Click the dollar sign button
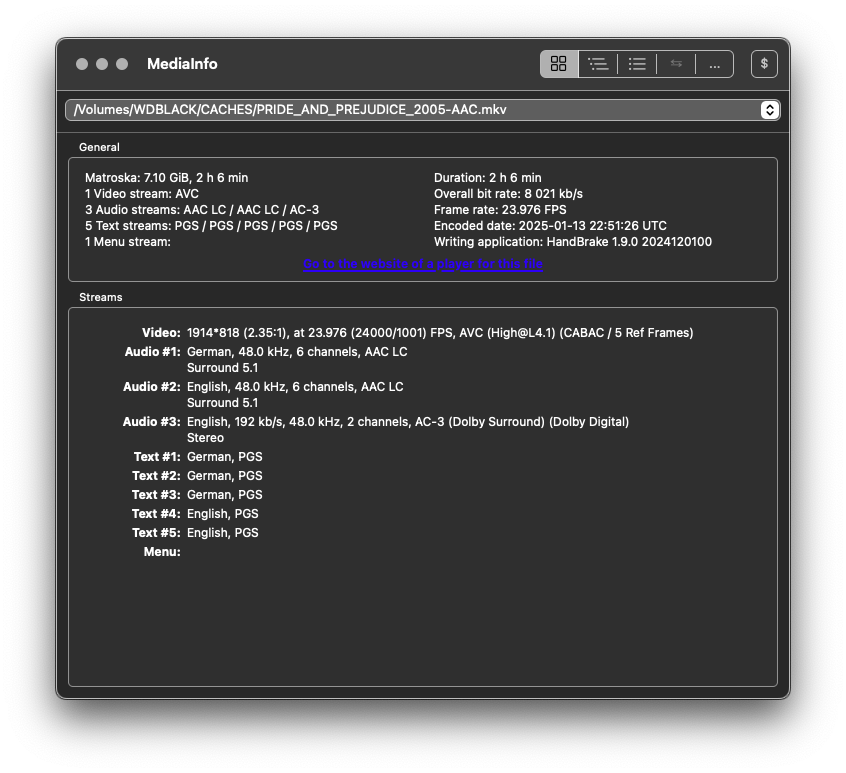 764,64
